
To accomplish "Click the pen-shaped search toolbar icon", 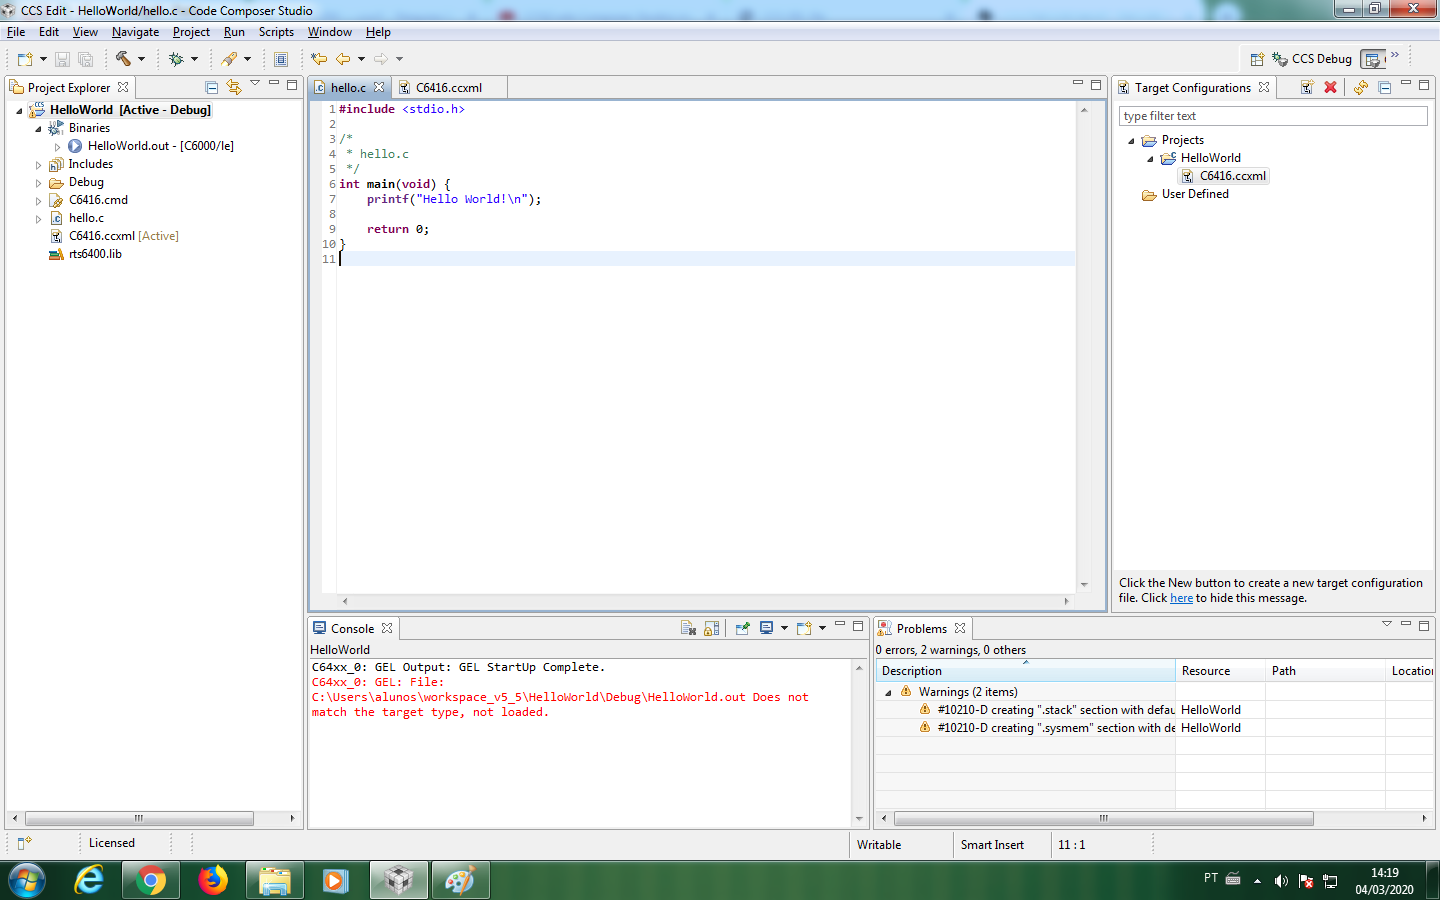I will [x=230, y=59].
